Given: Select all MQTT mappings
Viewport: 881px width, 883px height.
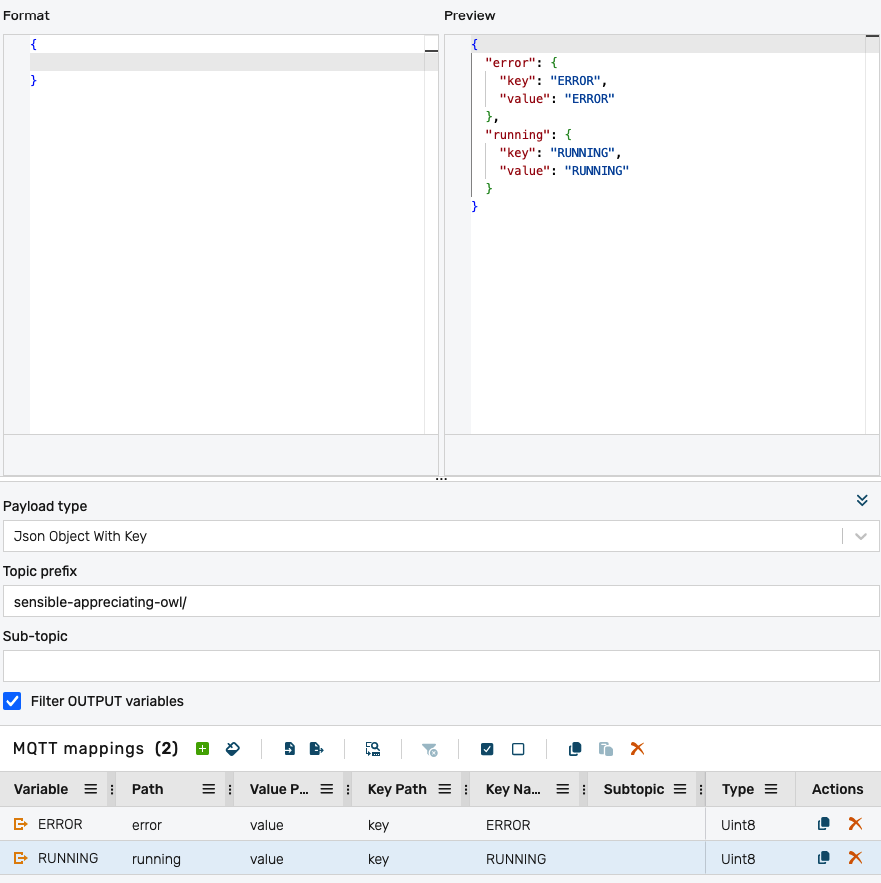Looking at the screenshot, I should pos(487,748).
